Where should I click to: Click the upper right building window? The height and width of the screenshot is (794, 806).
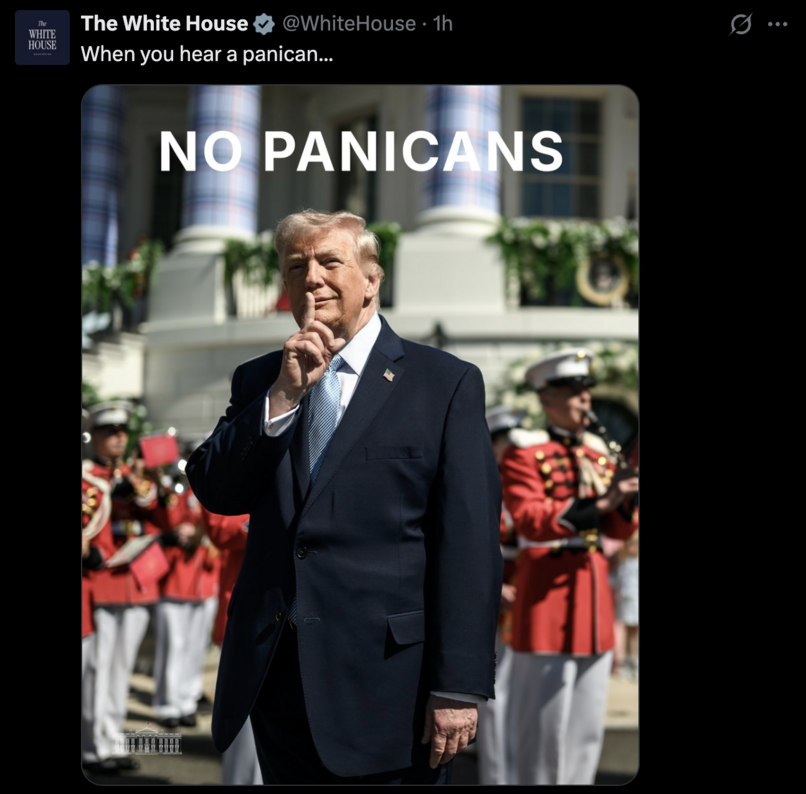coord(562,158)
